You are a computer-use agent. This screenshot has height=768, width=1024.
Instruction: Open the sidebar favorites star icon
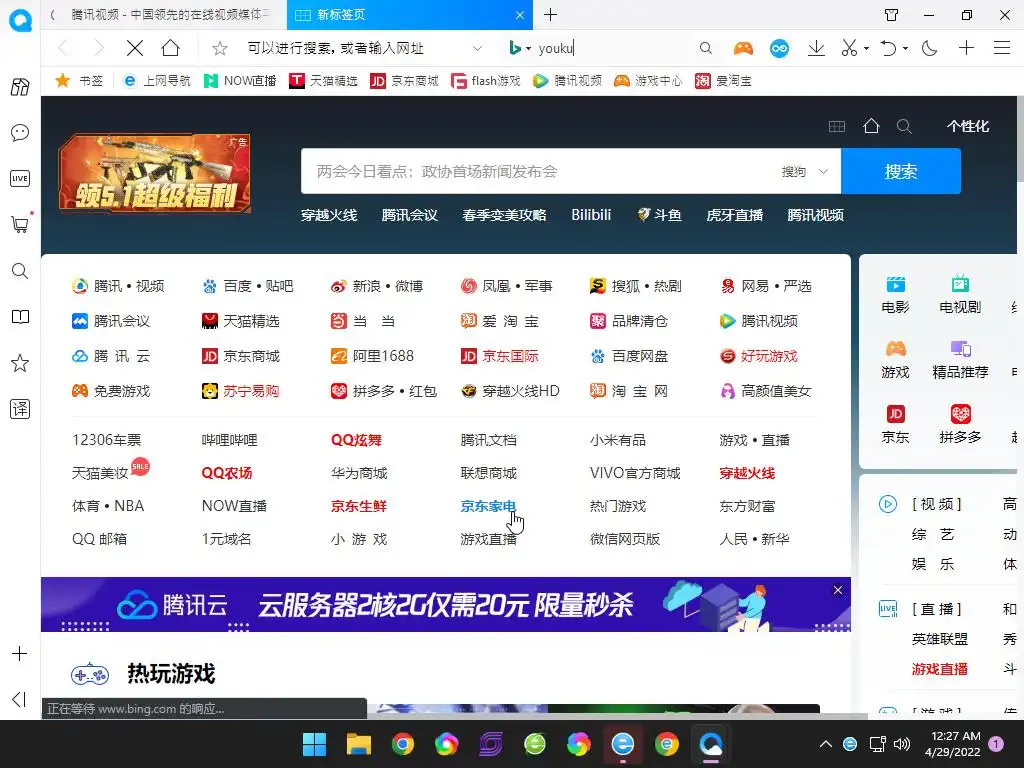click(x=20, y=363)
